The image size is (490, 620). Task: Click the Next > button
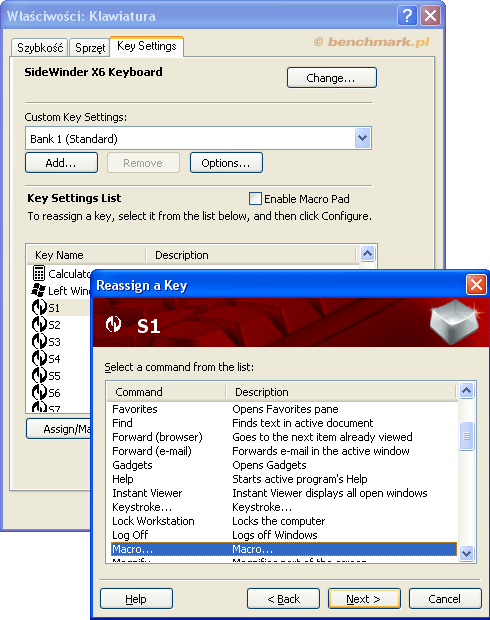[x=364, y=599]
